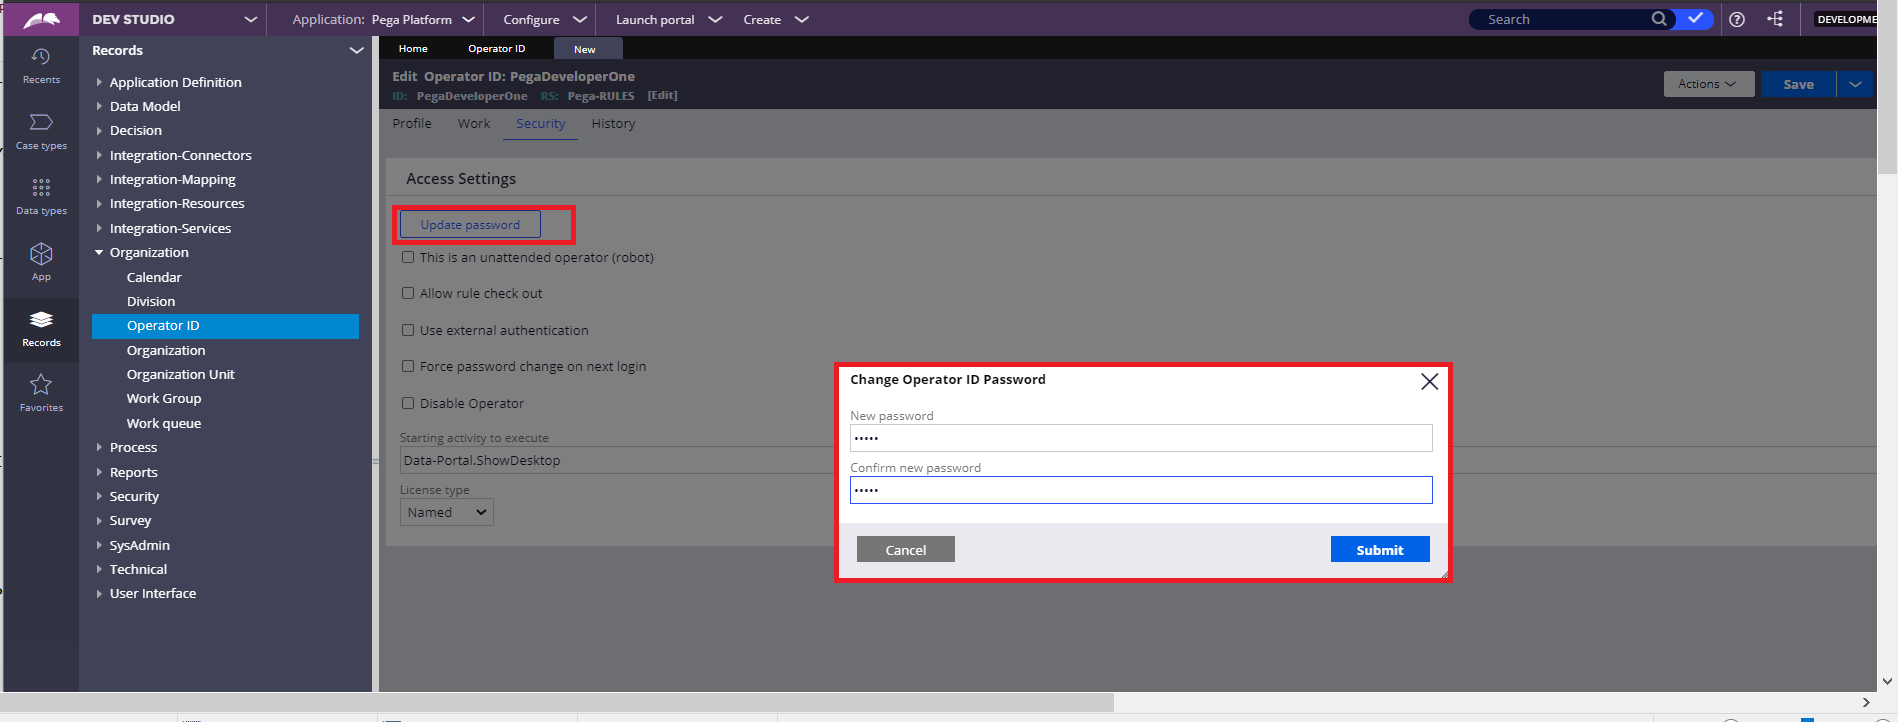Viewport: 1898px width, 722px height.
Task: Click the [Edit] link in header
Action: point(662,96)
